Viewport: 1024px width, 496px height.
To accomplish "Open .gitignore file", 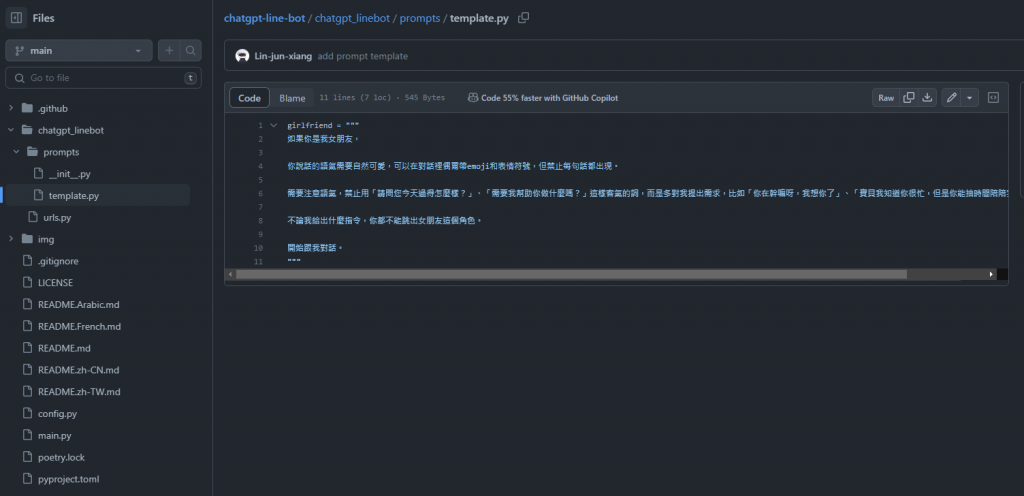I will coord(58,261).
